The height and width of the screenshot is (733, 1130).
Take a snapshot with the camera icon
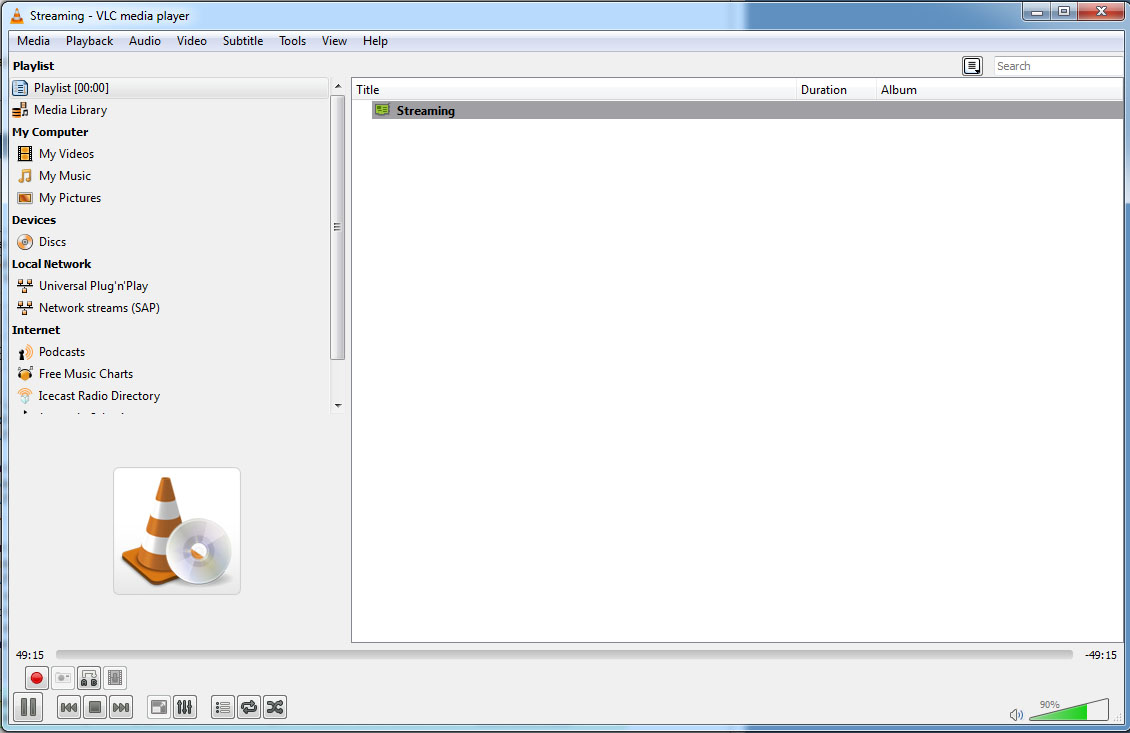(x=63, y=678)
